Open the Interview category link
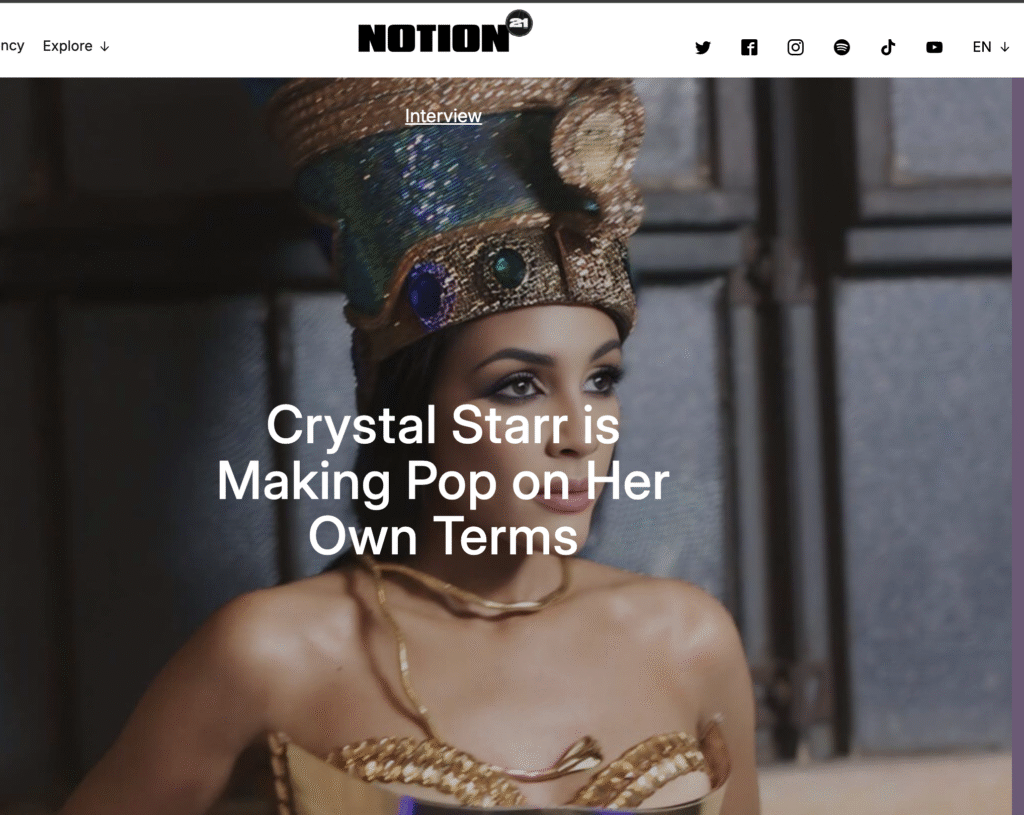Viewport: 1024px width, 815px height. pyautogui.click(x=443, y=116)
